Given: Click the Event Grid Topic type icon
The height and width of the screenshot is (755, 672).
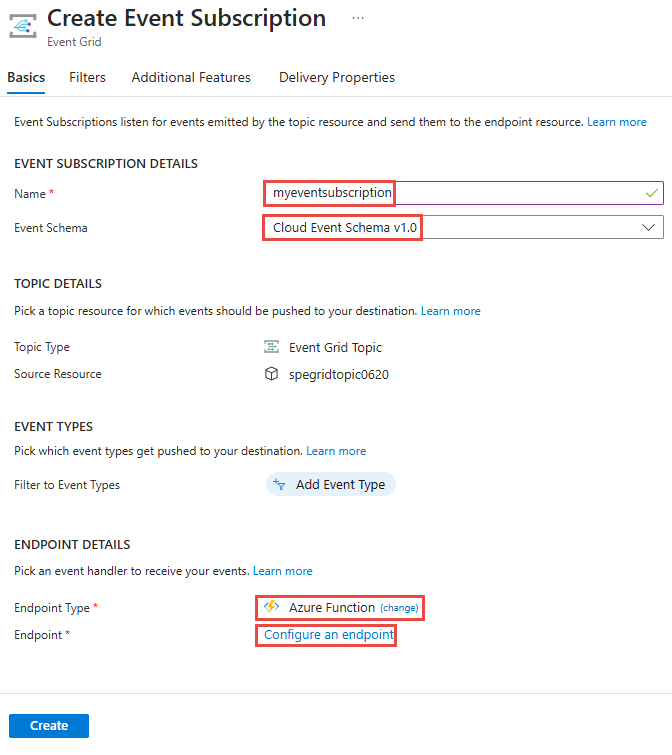Looking at the screenshot, I should click(x=271, y=347).
